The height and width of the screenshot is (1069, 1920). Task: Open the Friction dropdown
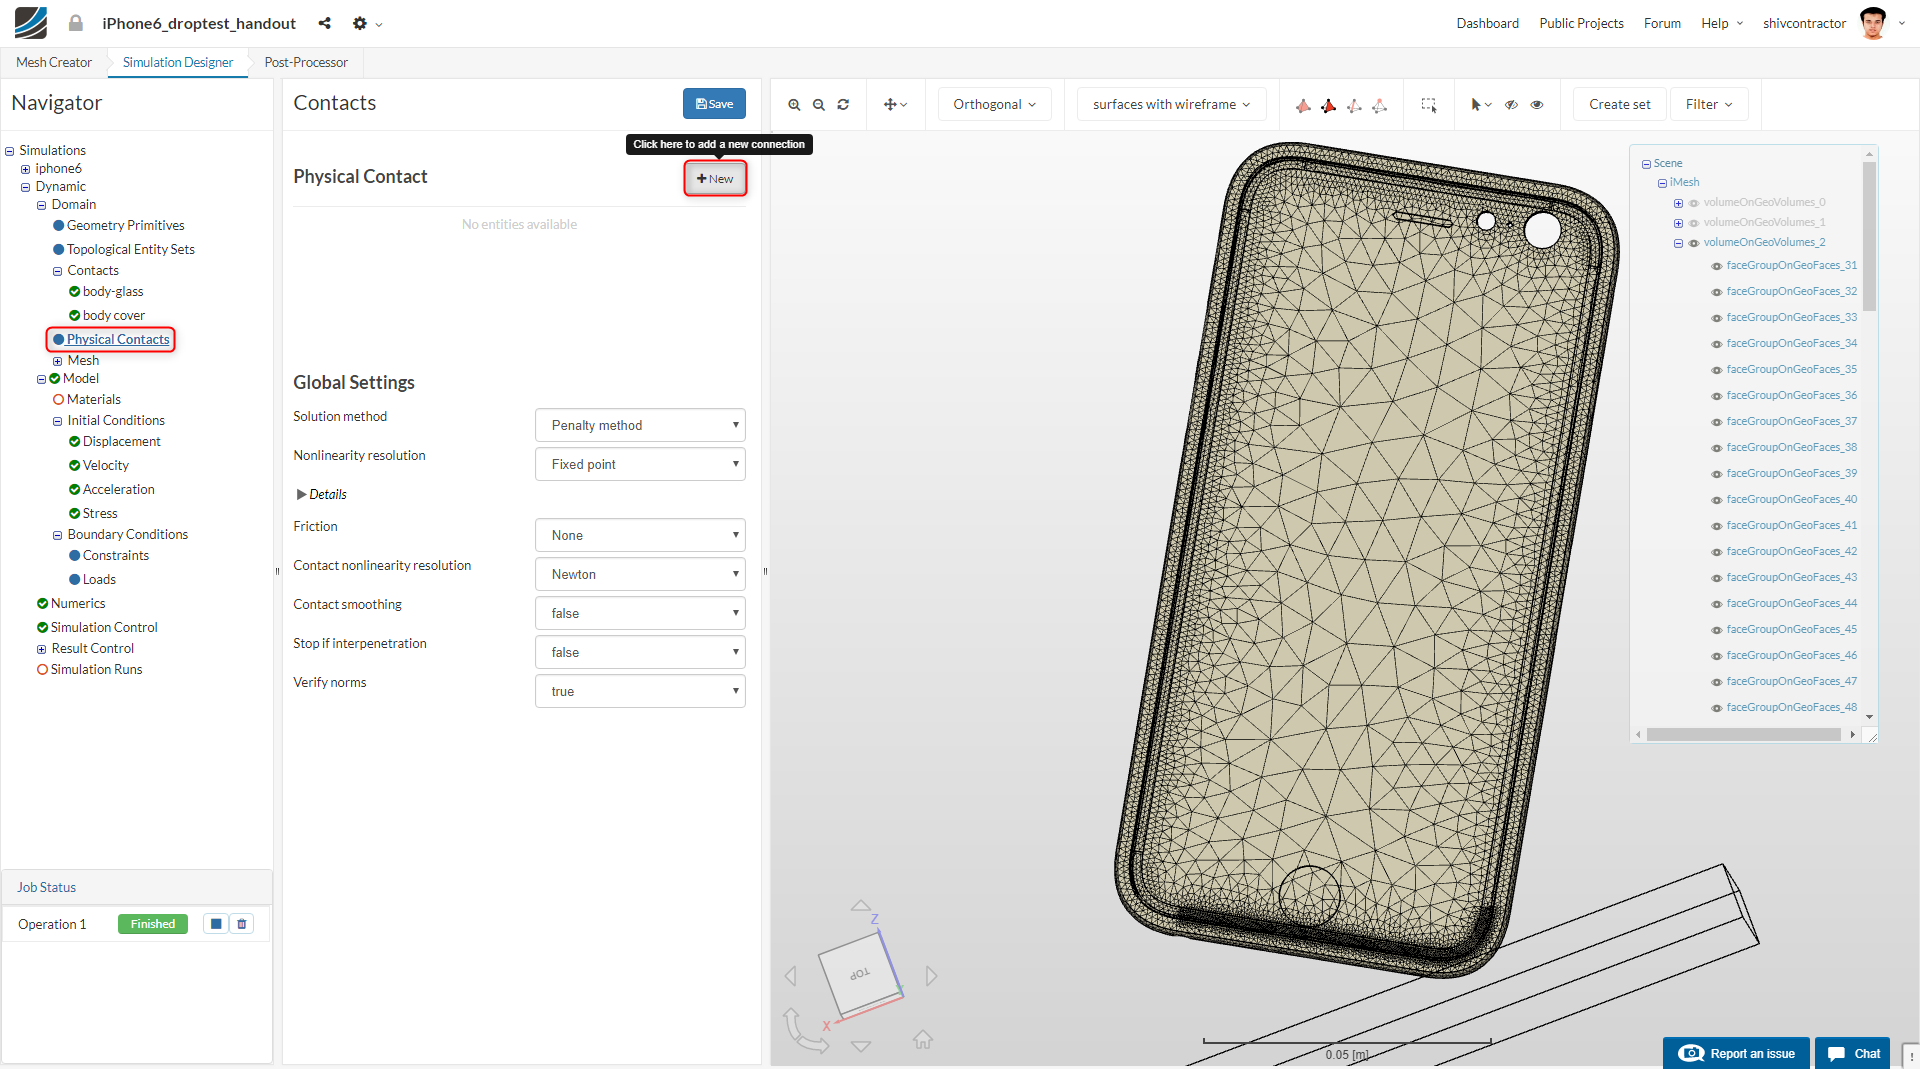(640, 535)
